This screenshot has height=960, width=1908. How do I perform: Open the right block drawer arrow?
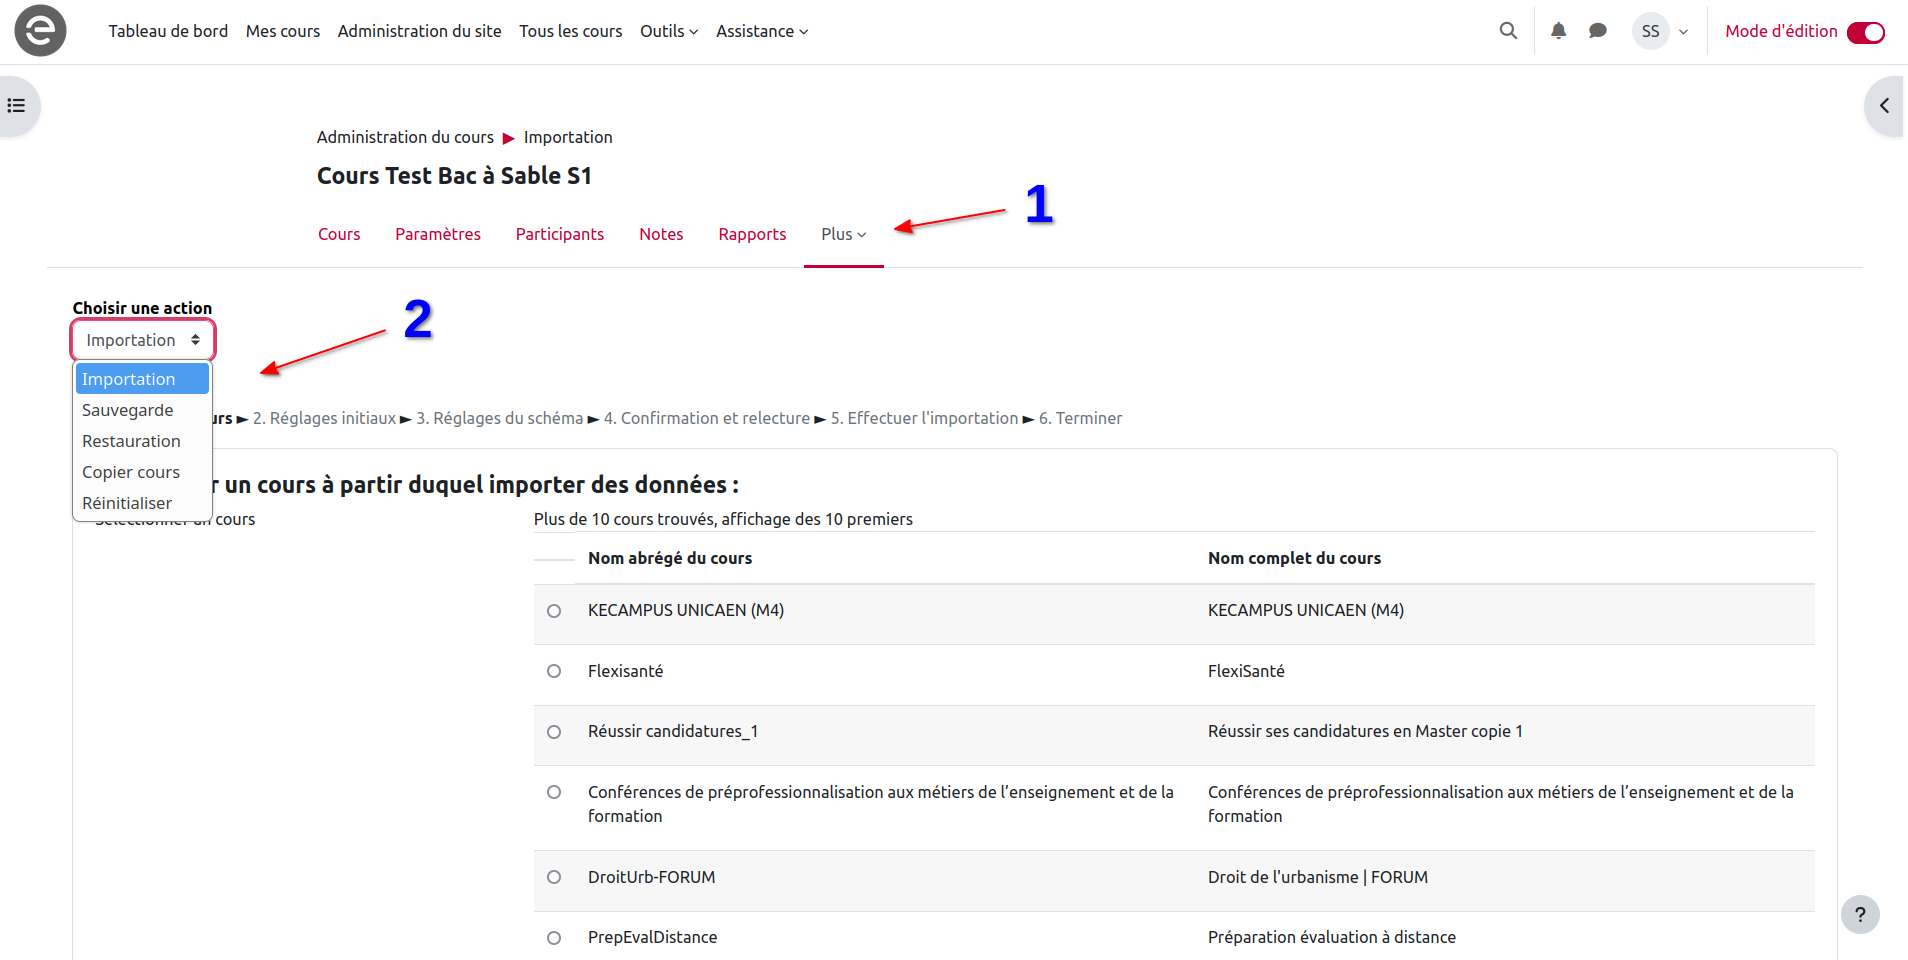coord(1884,105)
